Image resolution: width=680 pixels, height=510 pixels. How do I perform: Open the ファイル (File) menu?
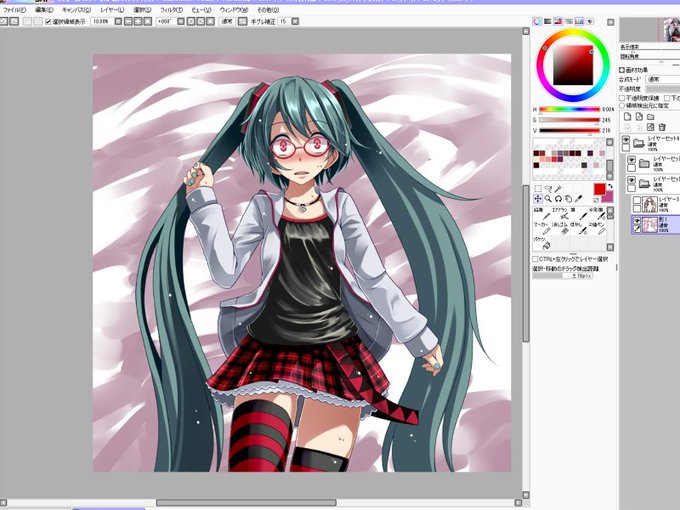(14, 10)
